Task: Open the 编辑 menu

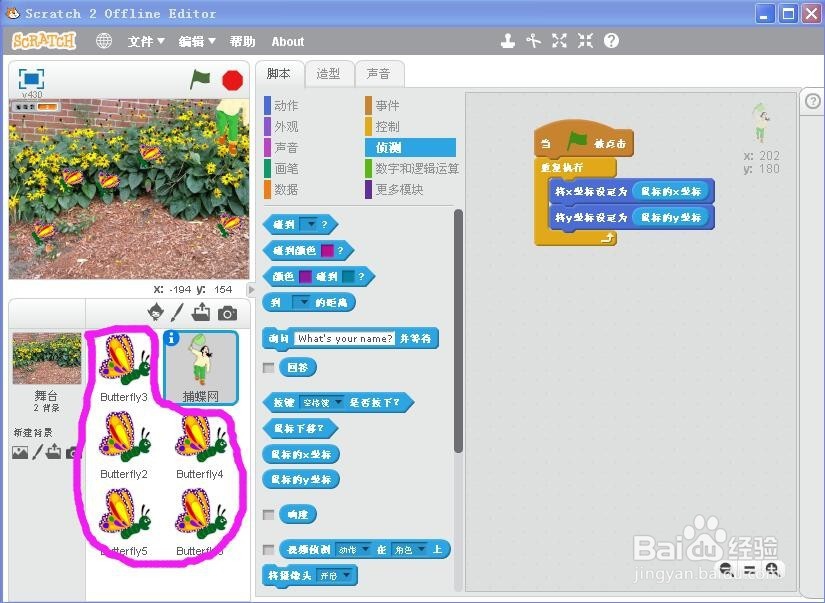Action: point(192,41)
